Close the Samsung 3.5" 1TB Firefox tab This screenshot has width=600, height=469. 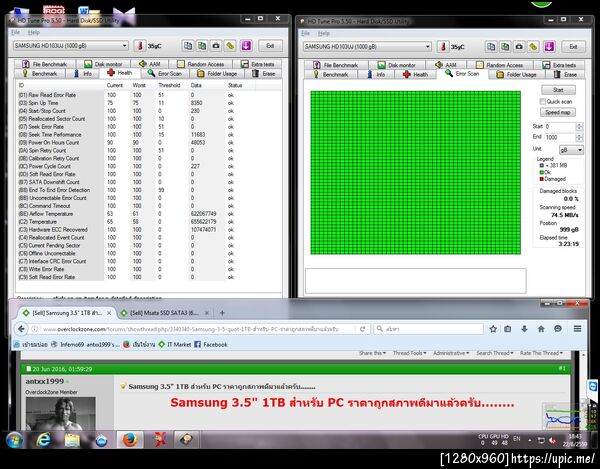[109, 313]
